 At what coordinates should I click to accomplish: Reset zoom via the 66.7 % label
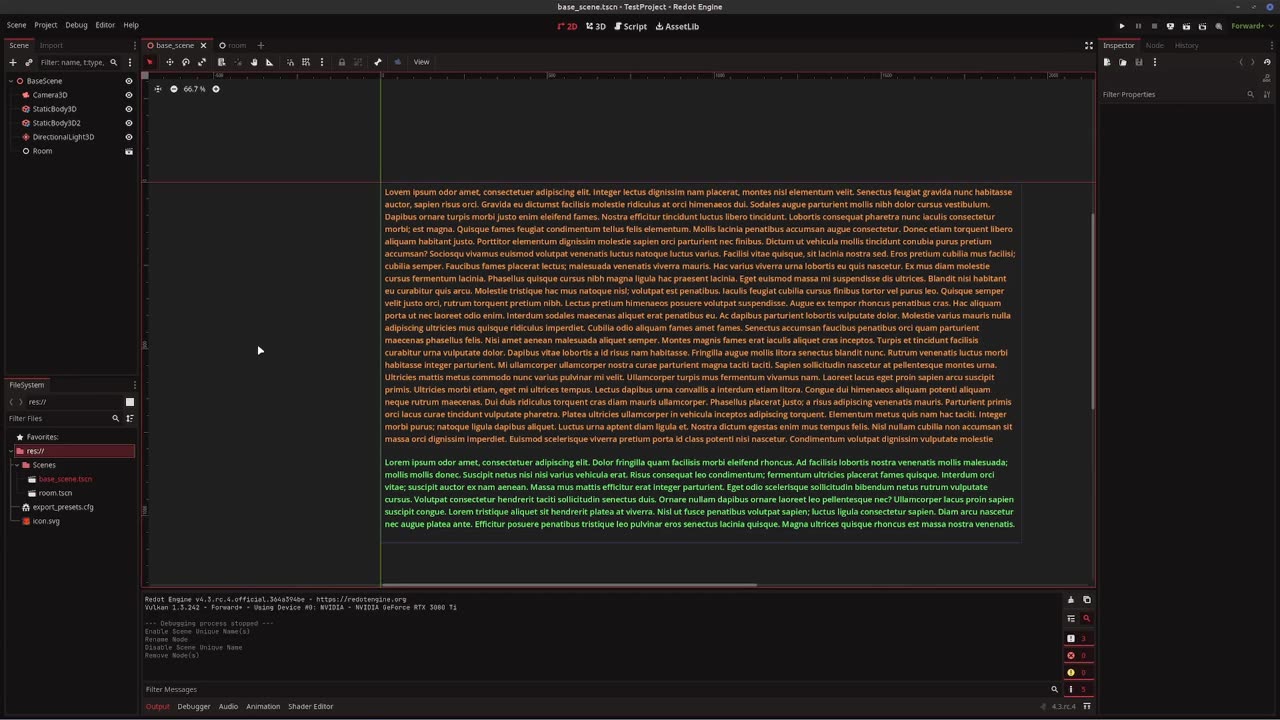(194, 89)
